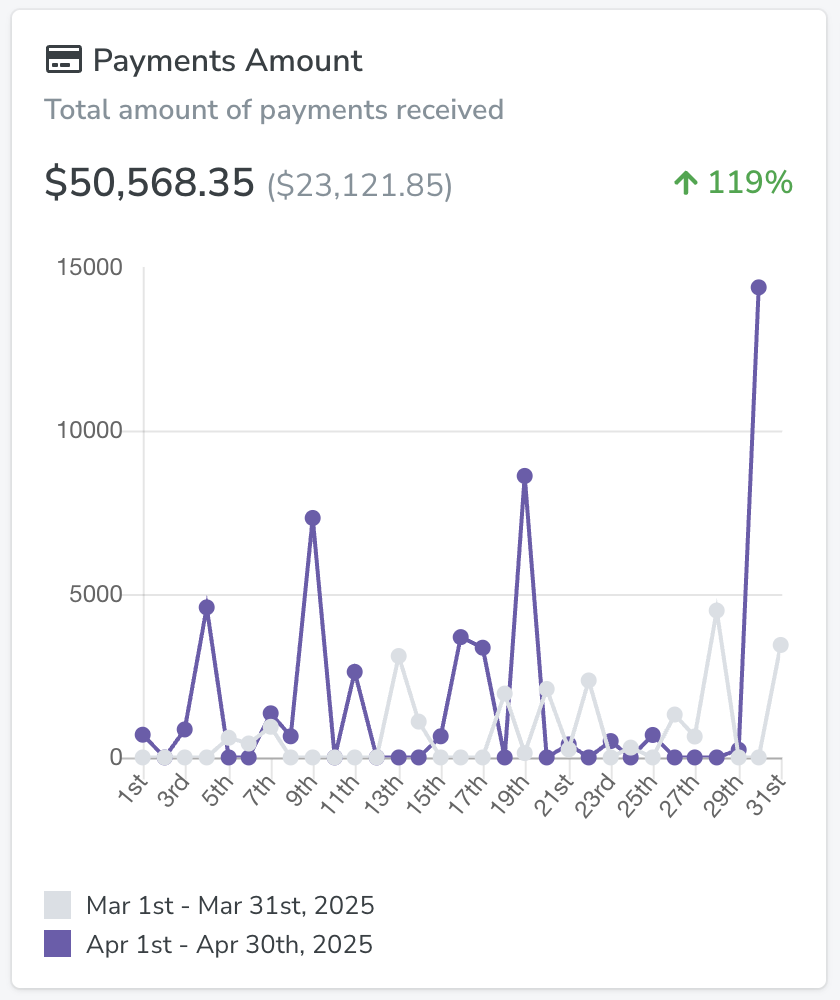Select the grey March point on the 31st
Viewport: 840px width, 1000px height.
click(780, 645)
